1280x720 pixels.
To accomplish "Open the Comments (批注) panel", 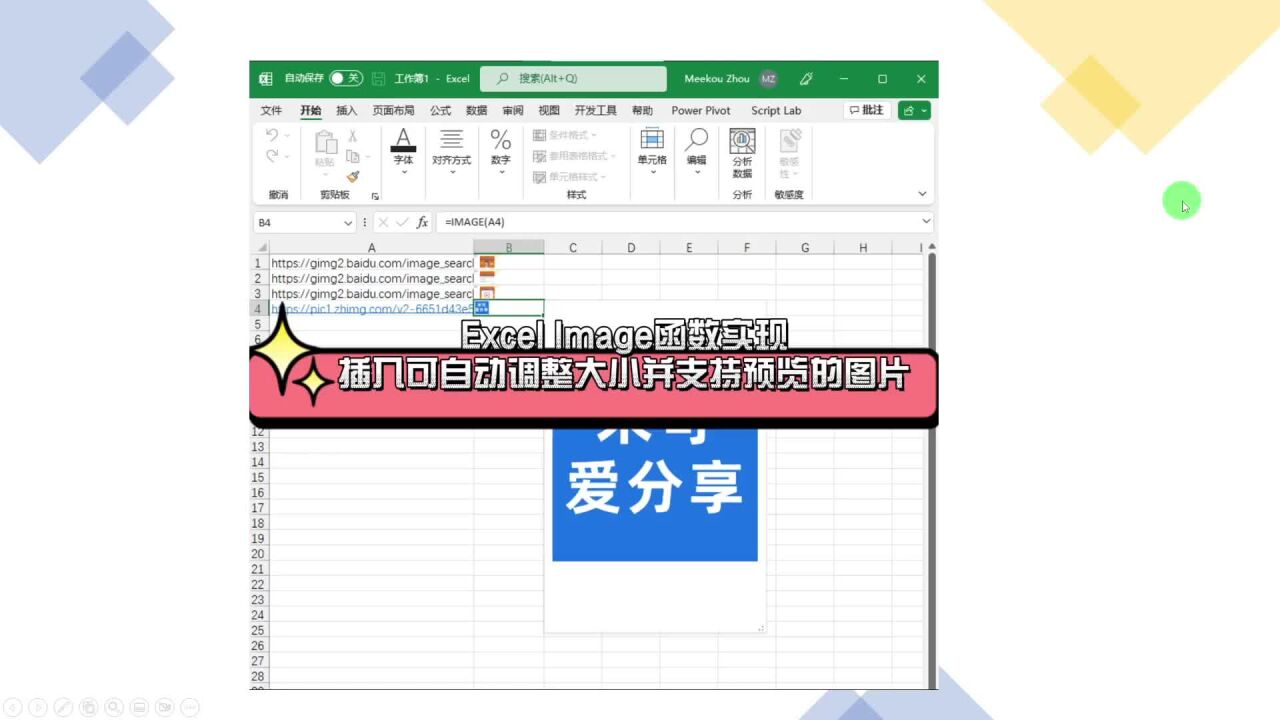I will 867,110.
